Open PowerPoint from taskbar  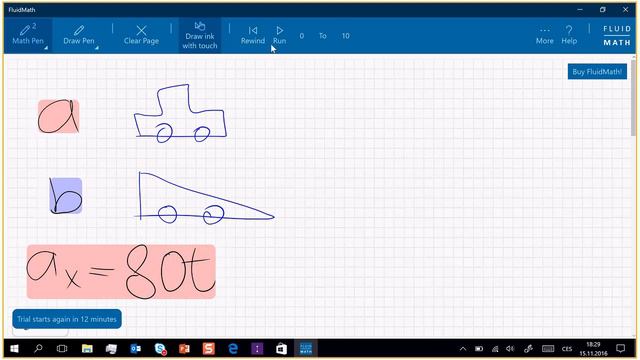(184, 349)
